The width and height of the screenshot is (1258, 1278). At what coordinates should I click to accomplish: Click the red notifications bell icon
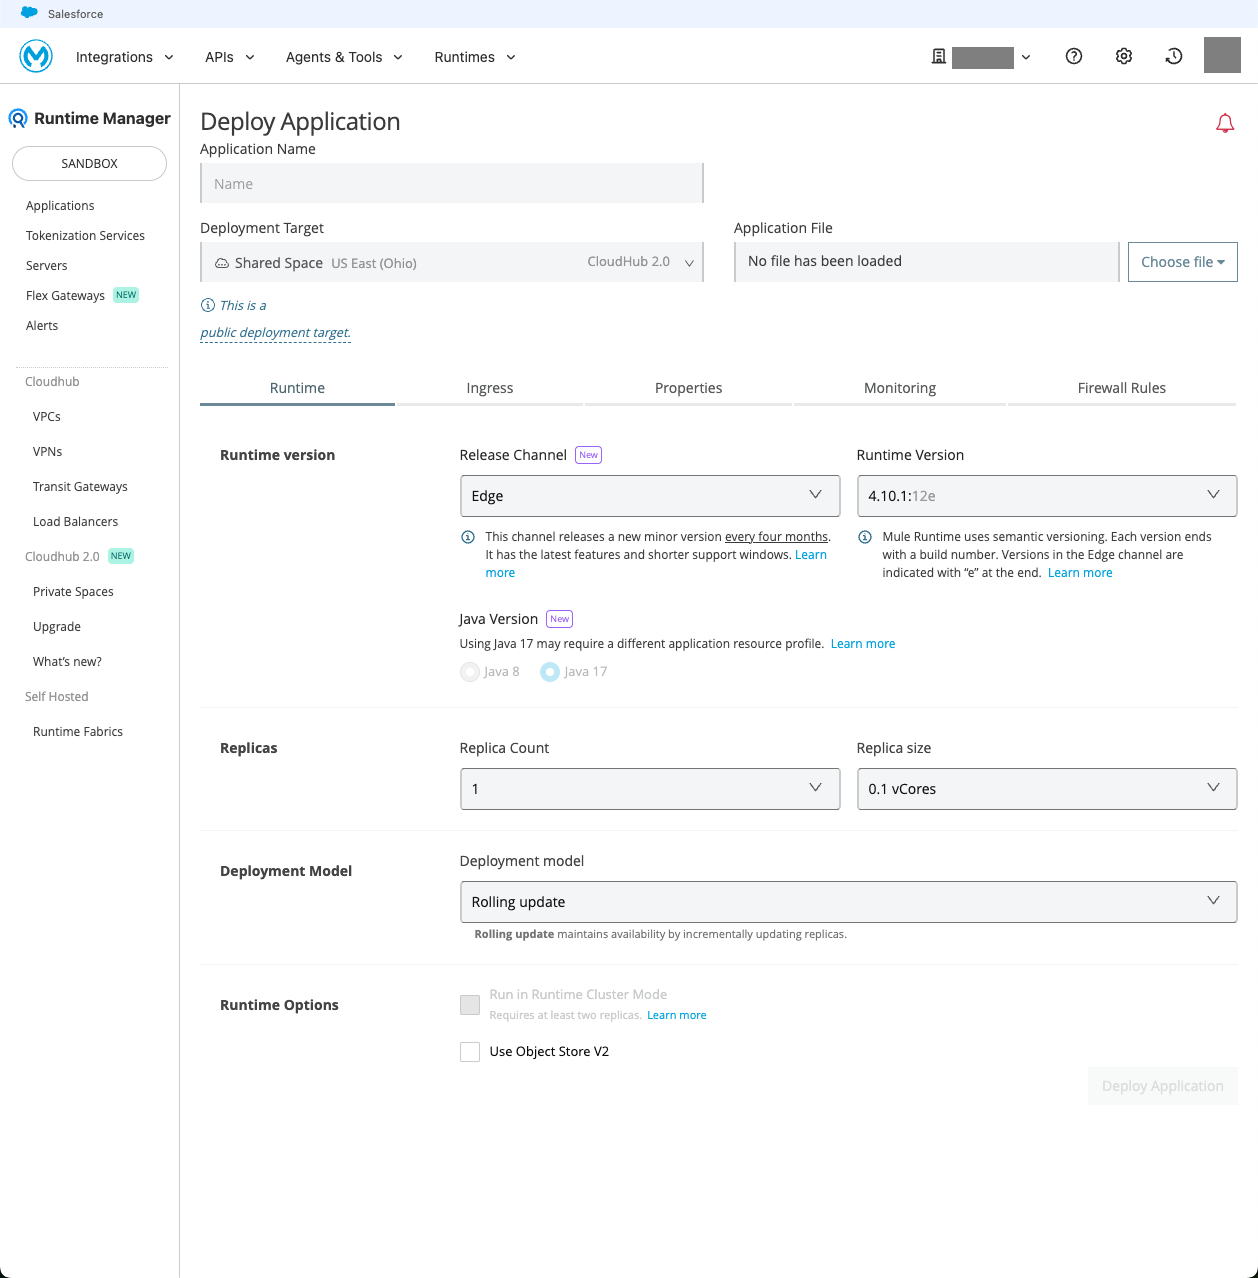(x=1225, y=123)
